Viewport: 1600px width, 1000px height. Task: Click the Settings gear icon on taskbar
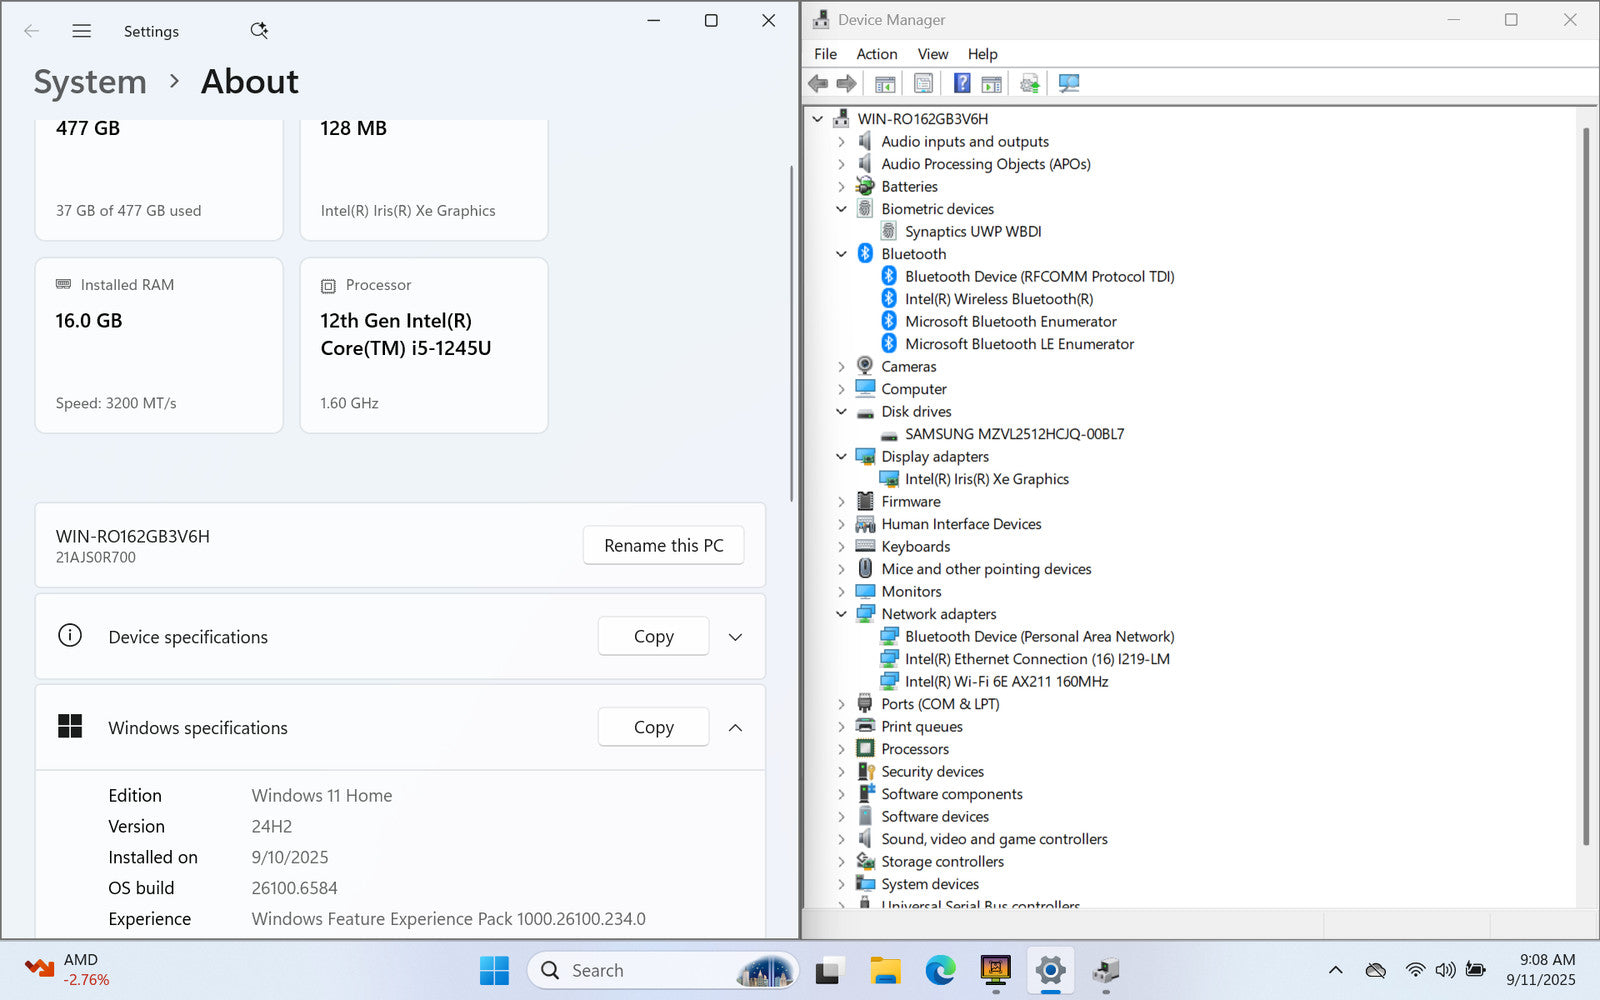tap(1050, 970)
